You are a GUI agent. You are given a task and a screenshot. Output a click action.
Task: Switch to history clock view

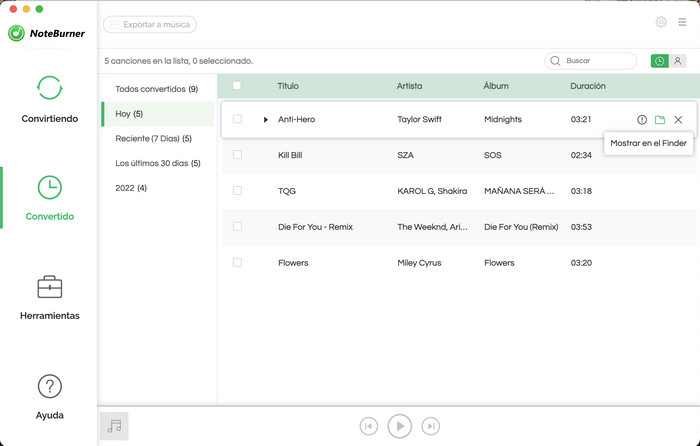tap(659, 61)
